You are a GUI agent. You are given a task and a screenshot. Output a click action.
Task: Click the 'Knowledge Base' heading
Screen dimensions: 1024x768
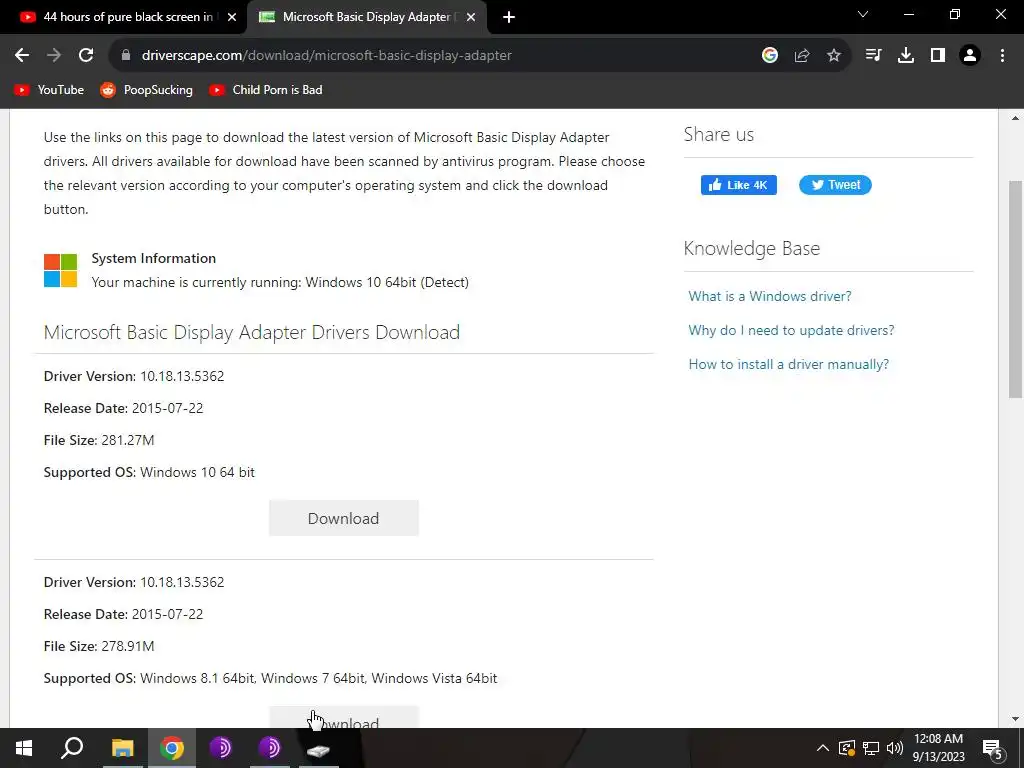[x=752, y=248]
